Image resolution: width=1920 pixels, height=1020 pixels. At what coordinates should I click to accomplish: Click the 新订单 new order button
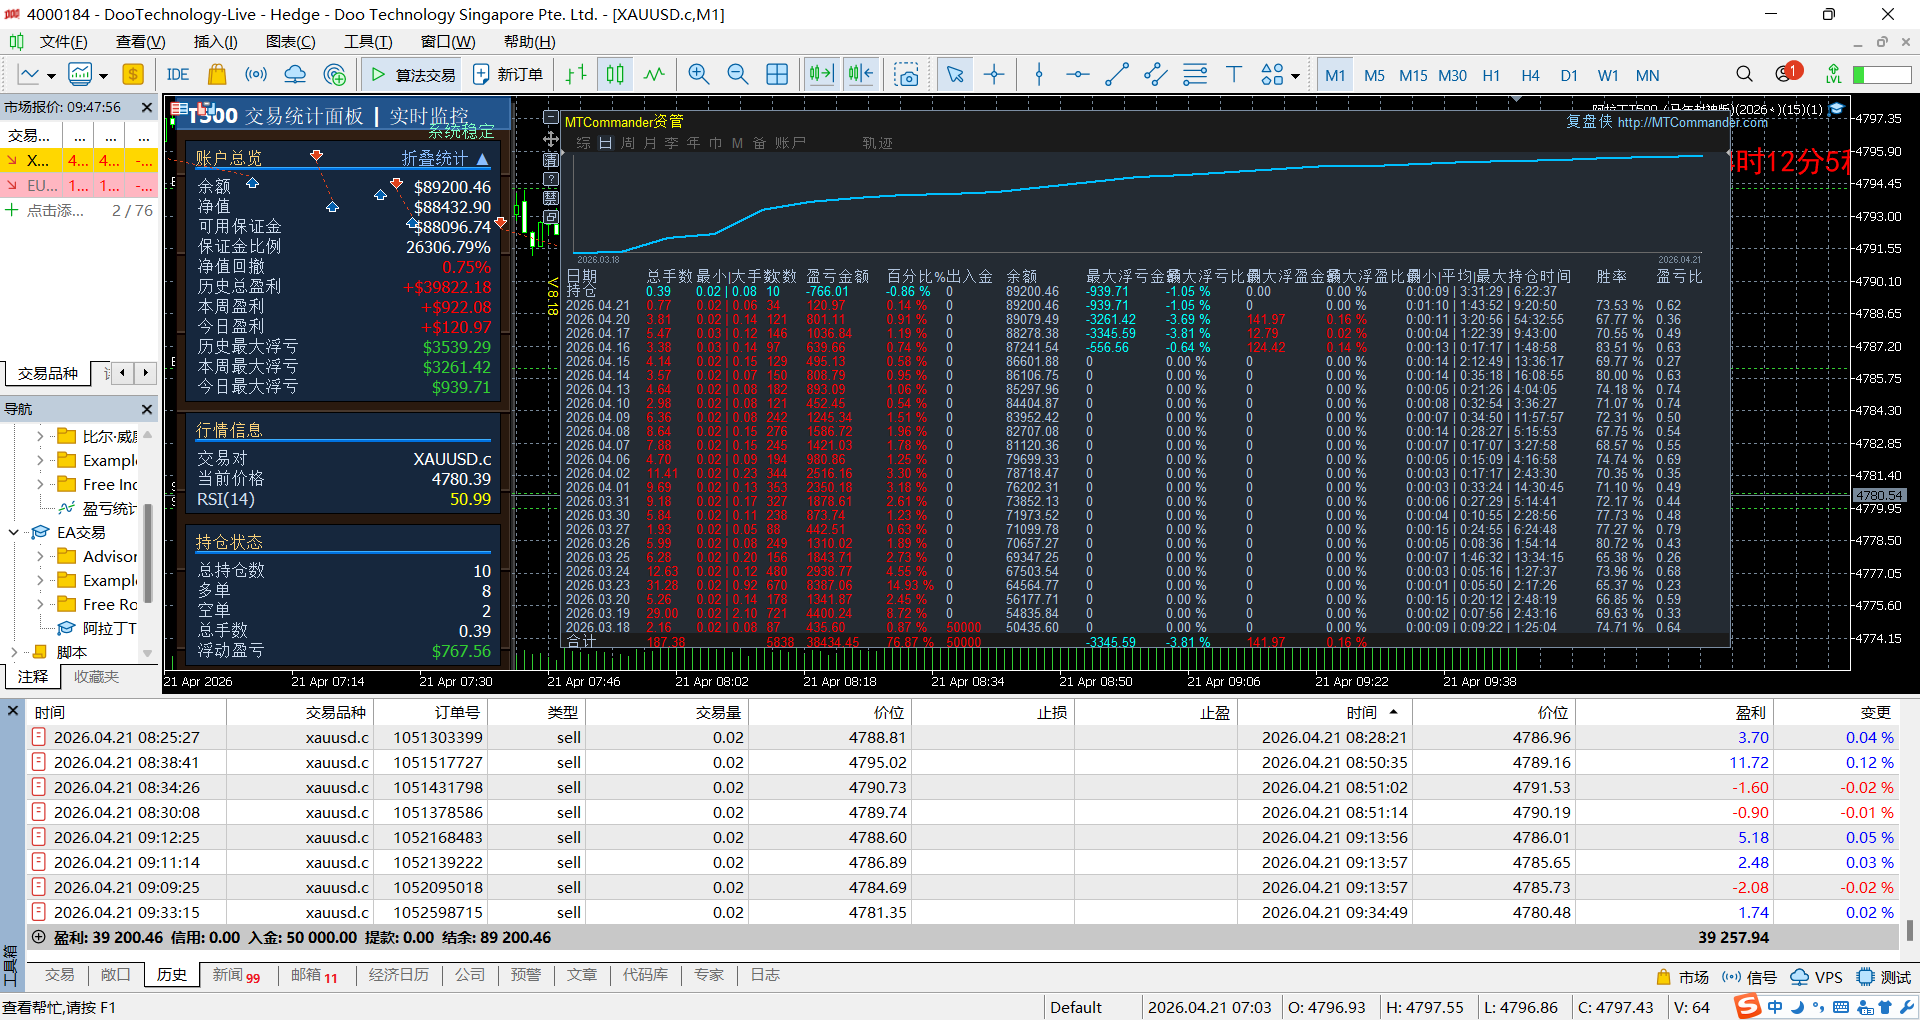pyautogui.click(x=508, y=74)
